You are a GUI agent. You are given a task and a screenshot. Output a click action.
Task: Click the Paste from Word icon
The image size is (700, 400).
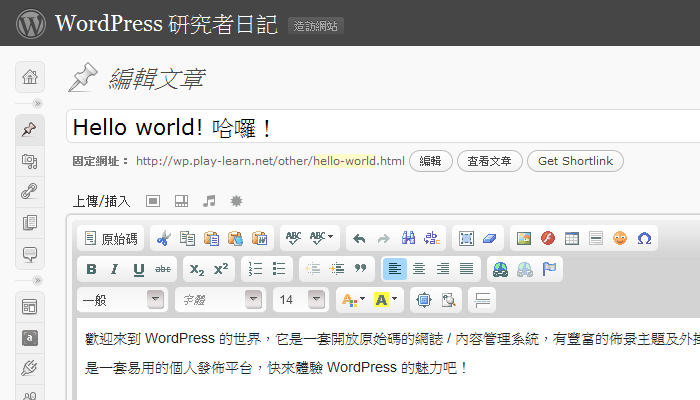click(x=259, y=238)
